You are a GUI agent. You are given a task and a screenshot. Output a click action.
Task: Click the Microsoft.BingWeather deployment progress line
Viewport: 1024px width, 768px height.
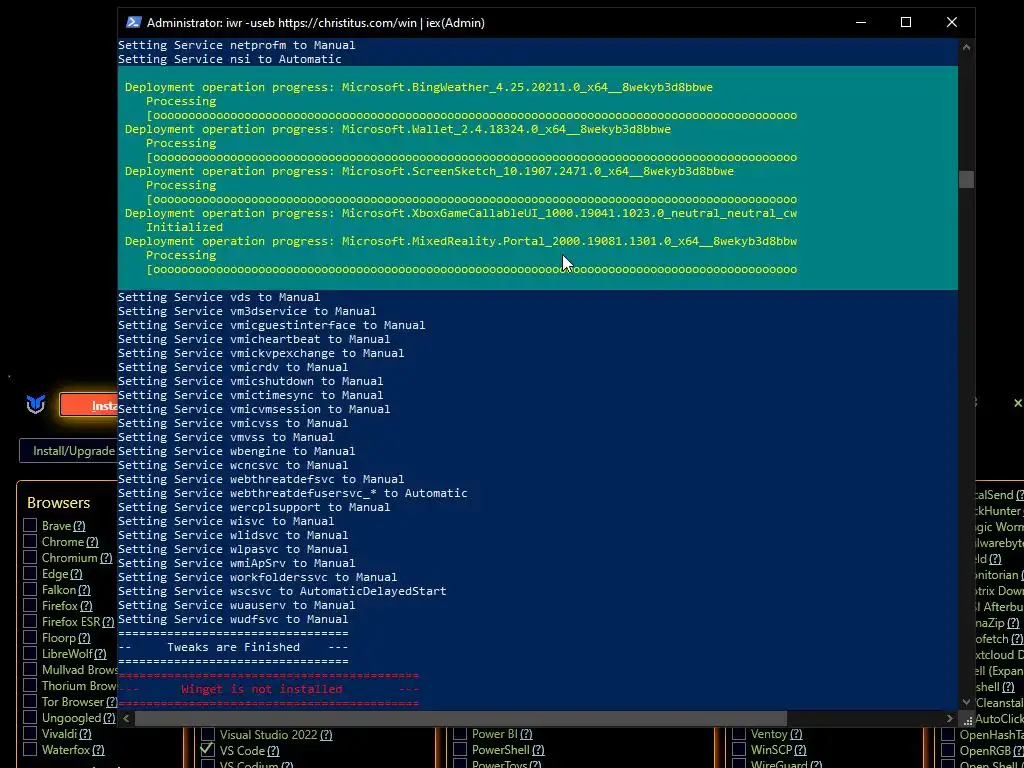(x=419, y=87)
